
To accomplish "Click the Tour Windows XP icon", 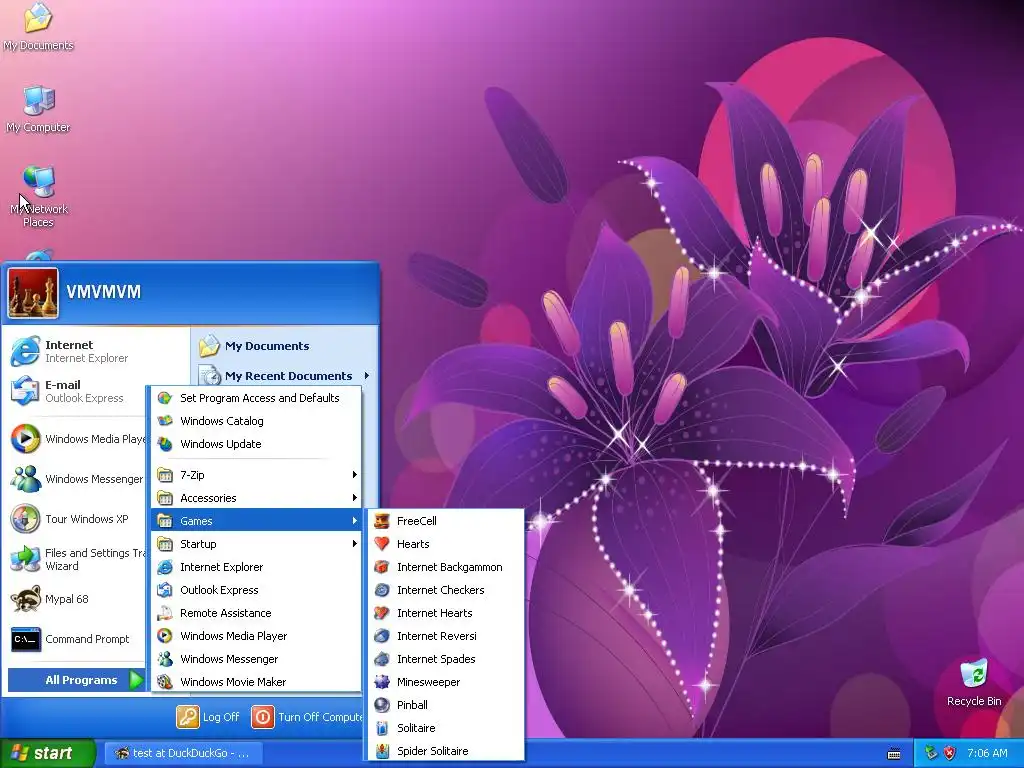I will tap(25, 519).
